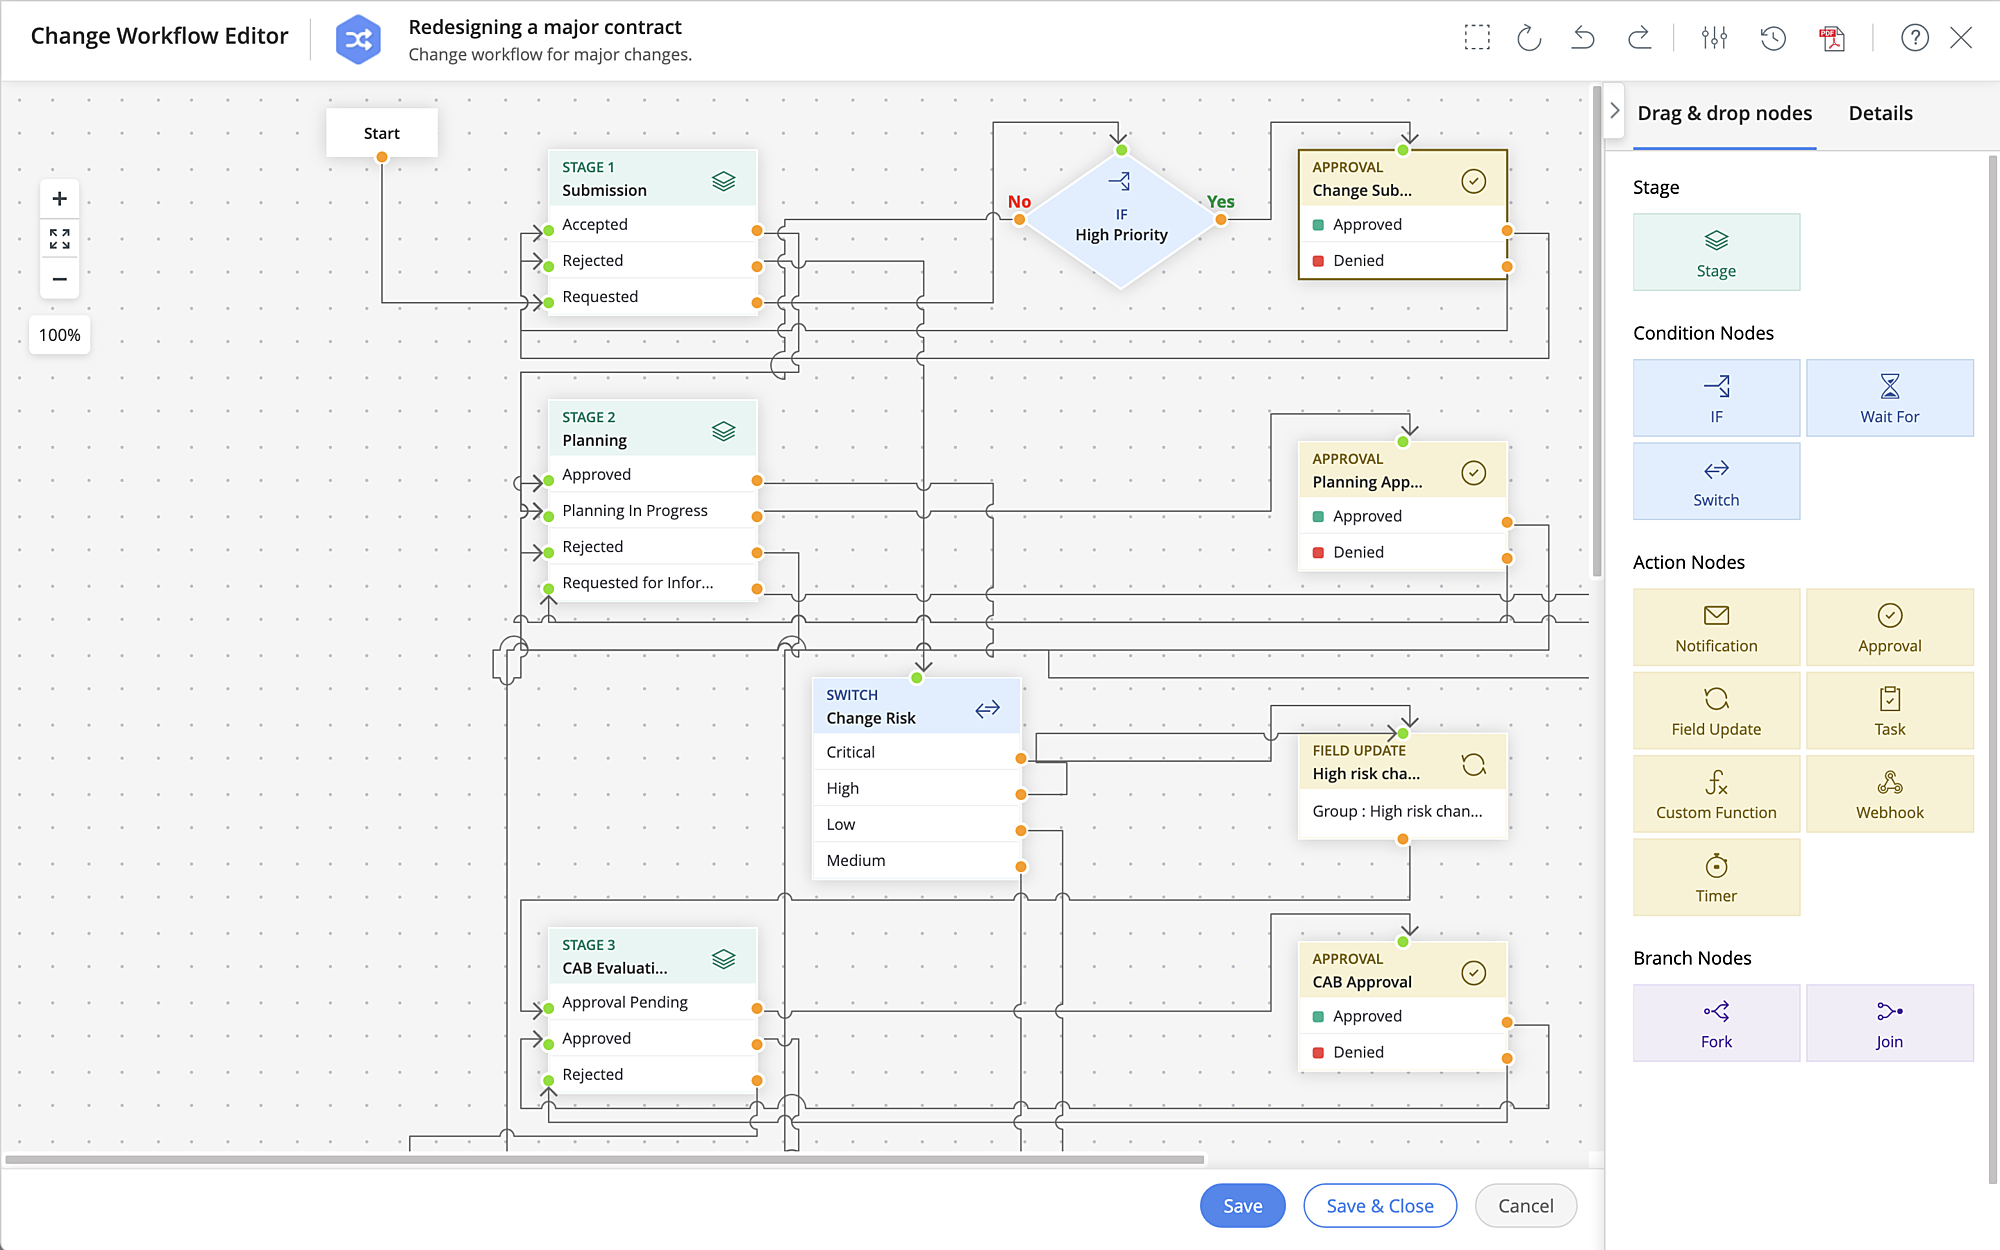
Task: Export the workflow as PDF
Action: click(x=1832, y=38)
